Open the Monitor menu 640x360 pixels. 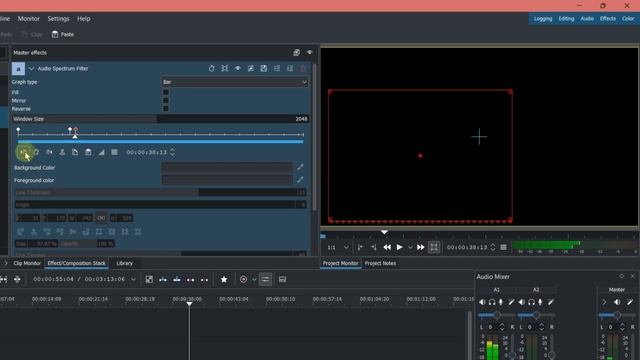(x=29, y=19)
